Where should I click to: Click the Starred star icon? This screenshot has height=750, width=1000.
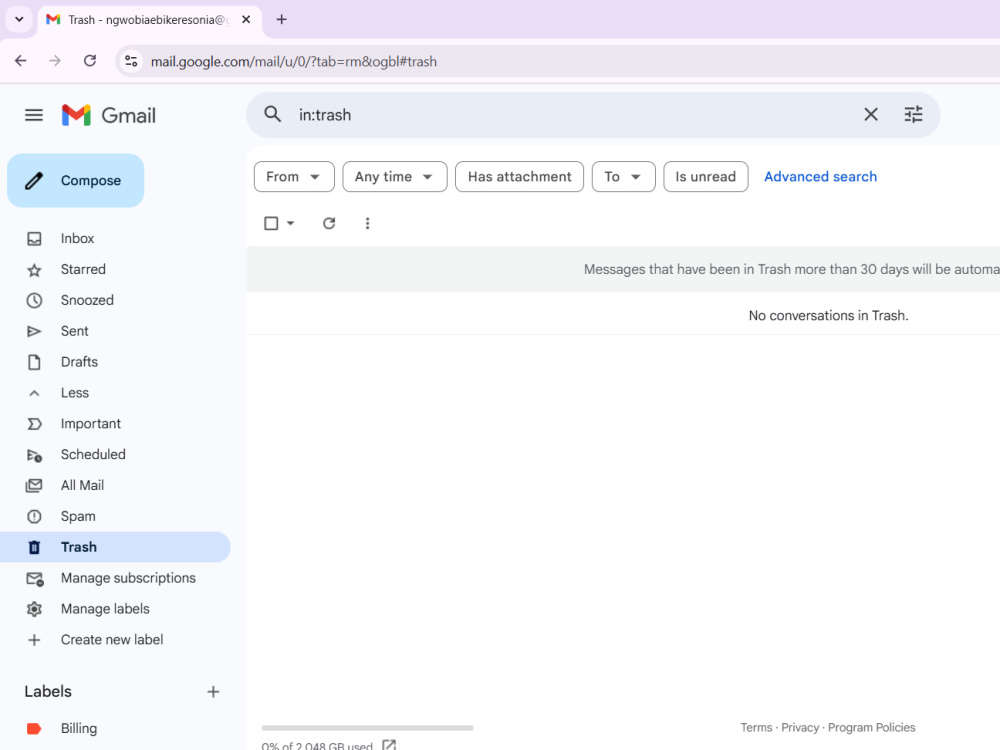click(x=34, y=270)
